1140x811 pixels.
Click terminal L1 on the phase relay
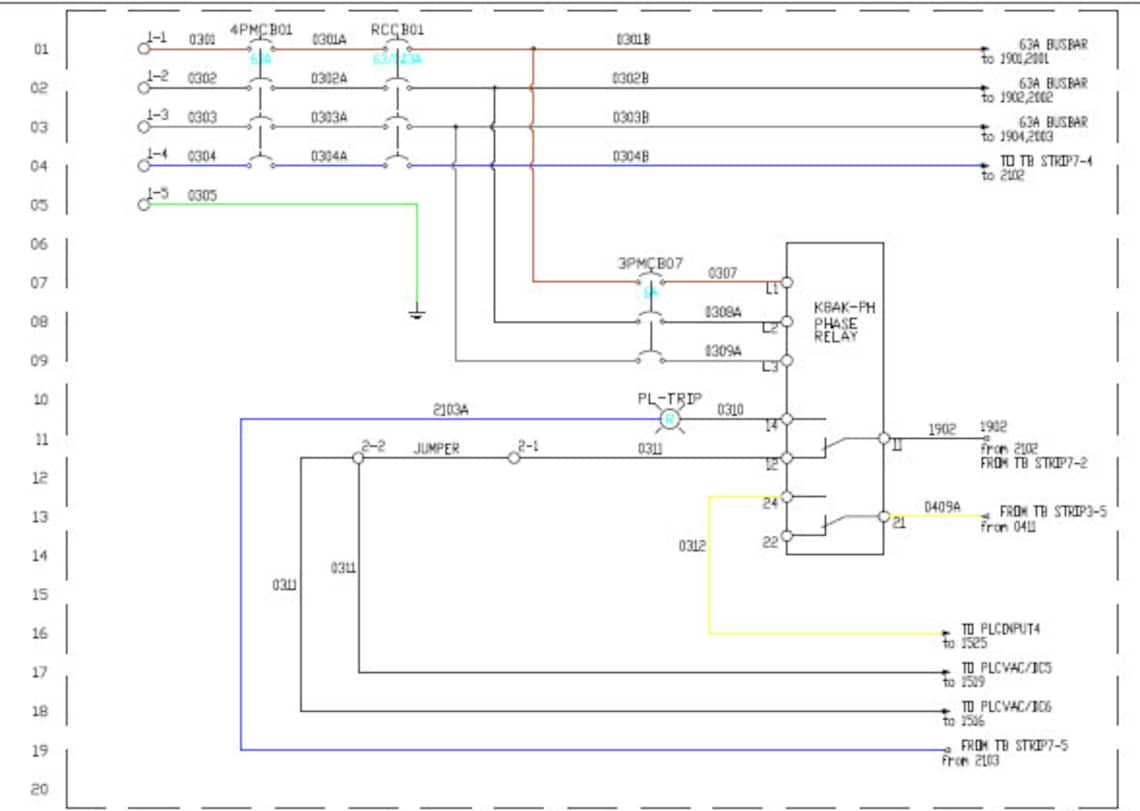(786, 282)
